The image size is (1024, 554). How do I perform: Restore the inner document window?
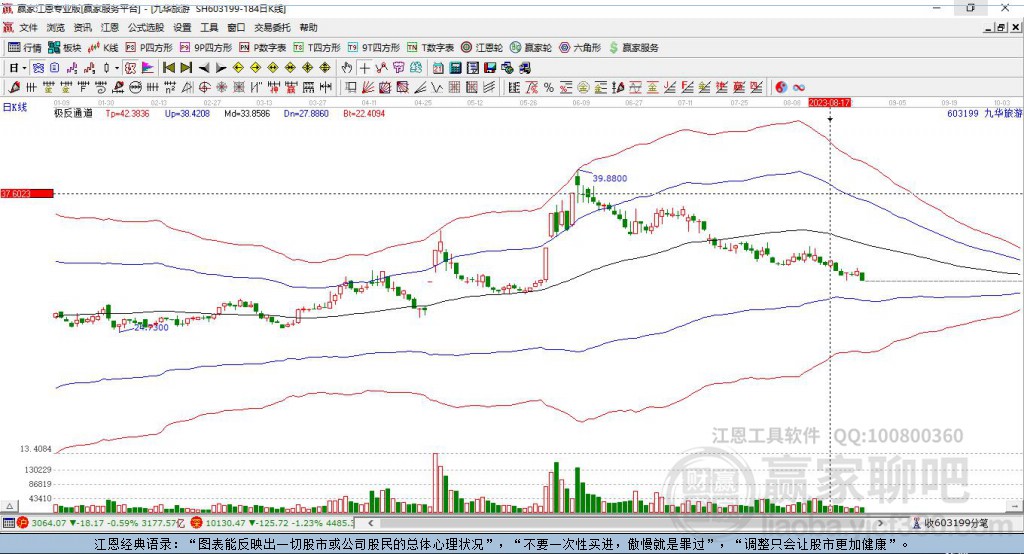point(1002,27)
